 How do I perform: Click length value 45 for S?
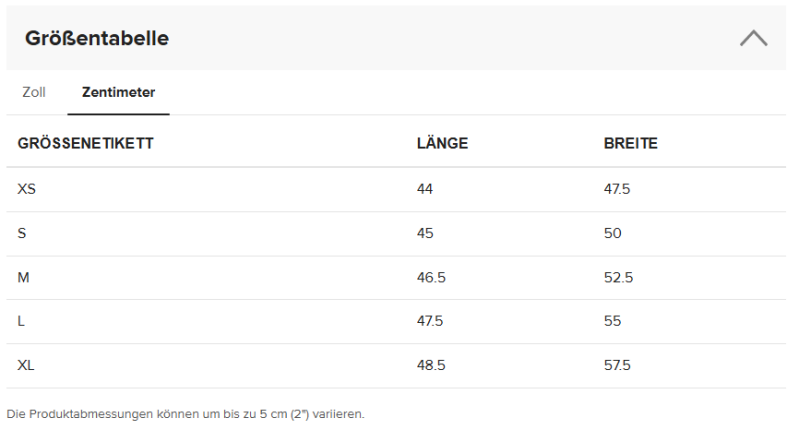[425, 233]
